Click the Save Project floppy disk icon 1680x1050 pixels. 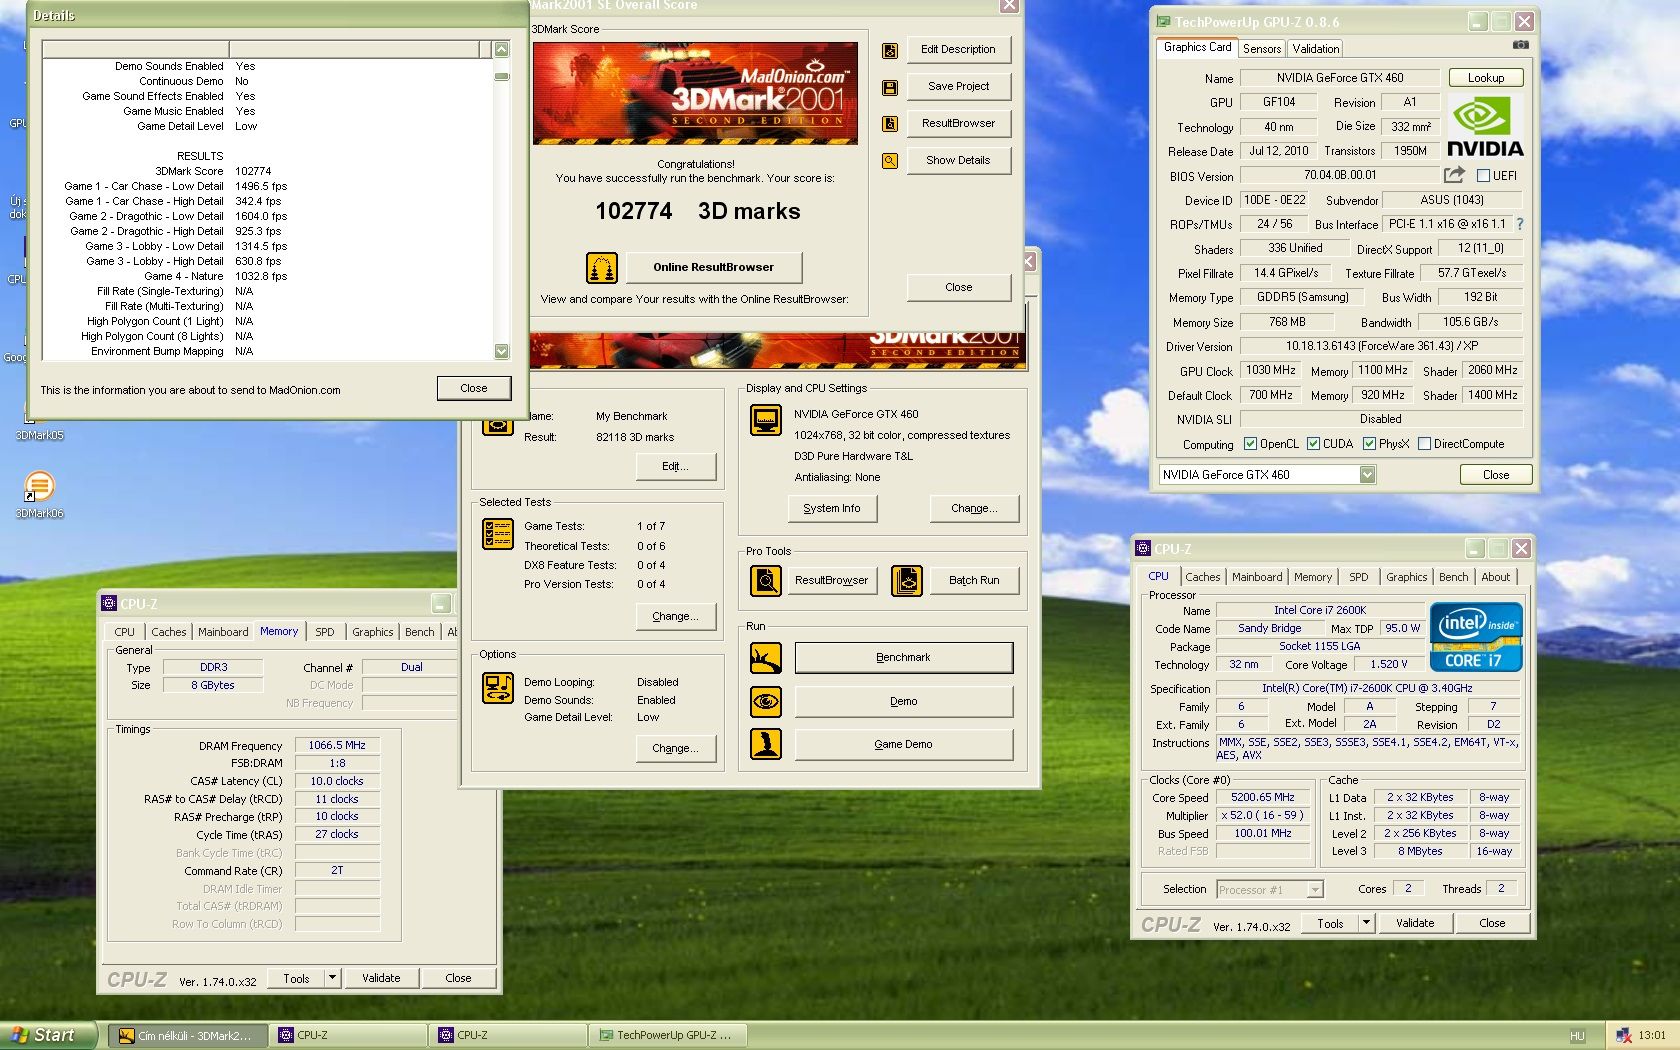[889, 88]
